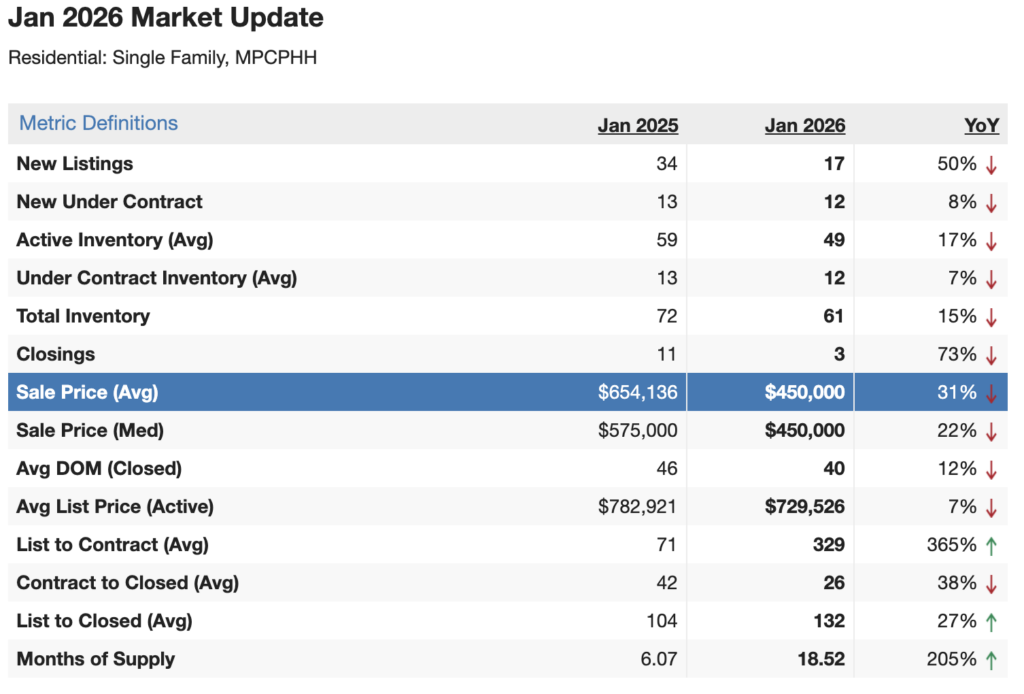Click the green up arrow for List to Contract
Image resolution: width=1024 pixels, height=694 pixels.
point(991,546)
